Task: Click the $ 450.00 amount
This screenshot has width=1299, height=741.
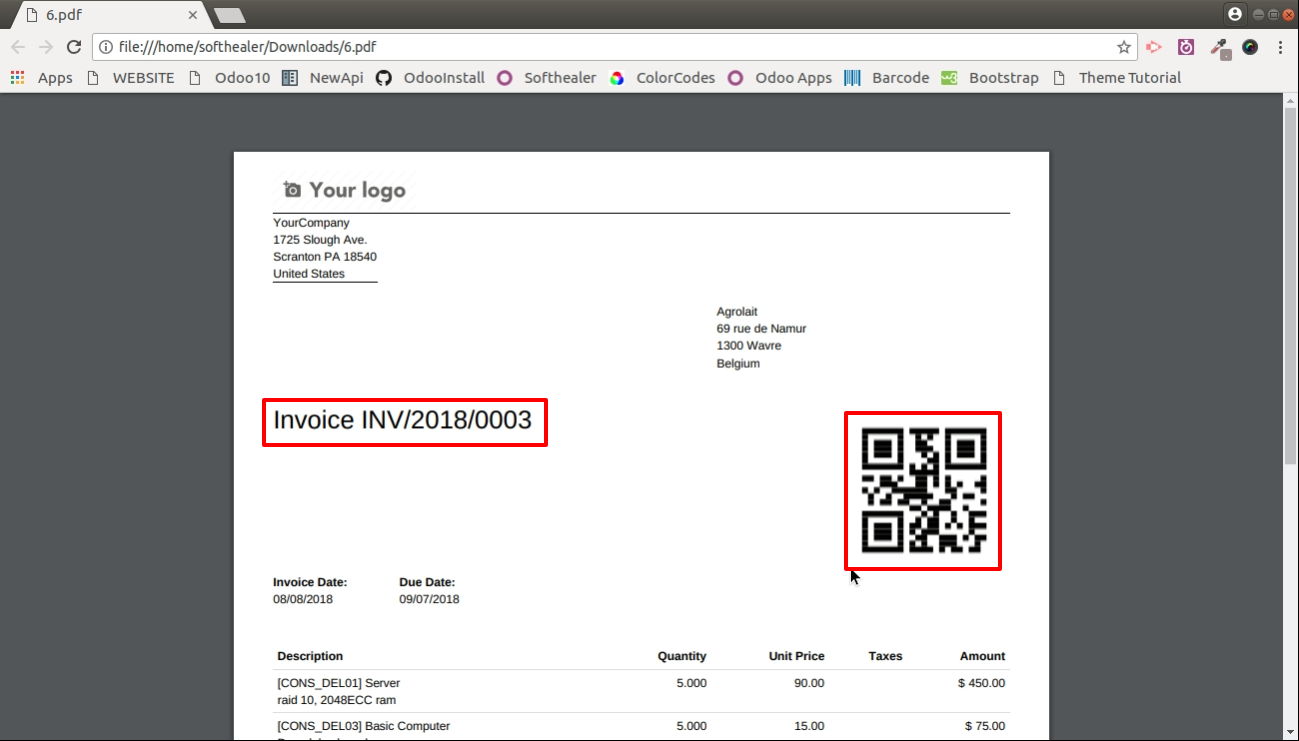Action: pos(981,684)
